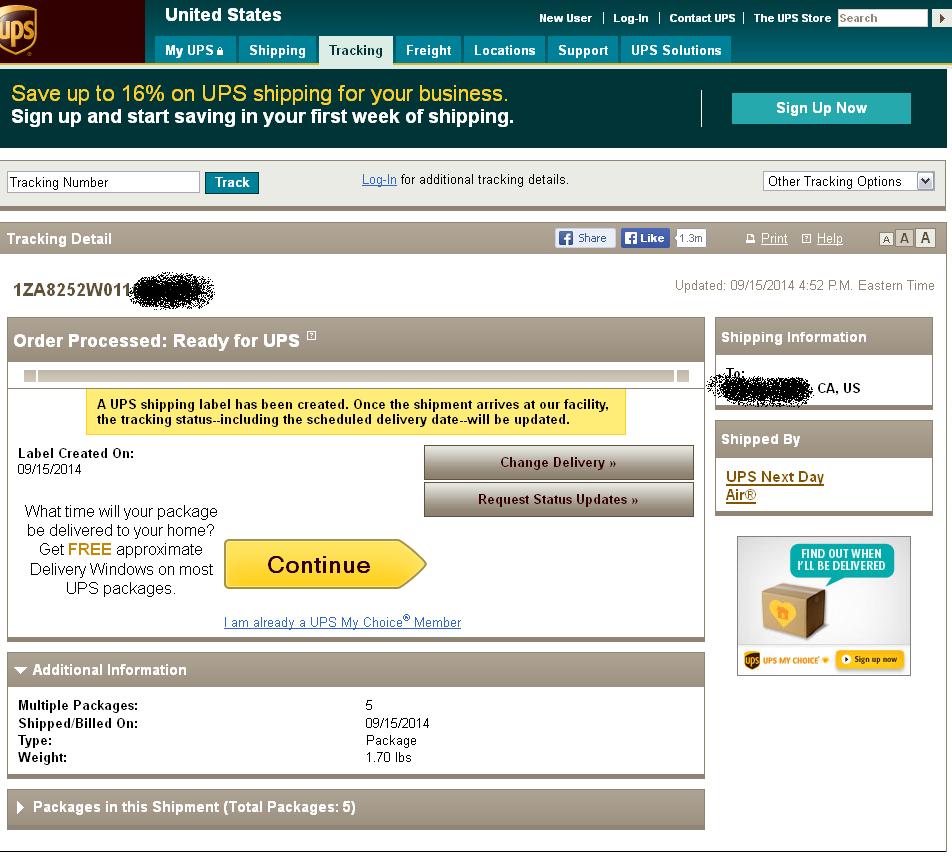Switch to the Tracking tab
Image resolution: width=952 pixels, height=860 pixels.
click(356, 50)
